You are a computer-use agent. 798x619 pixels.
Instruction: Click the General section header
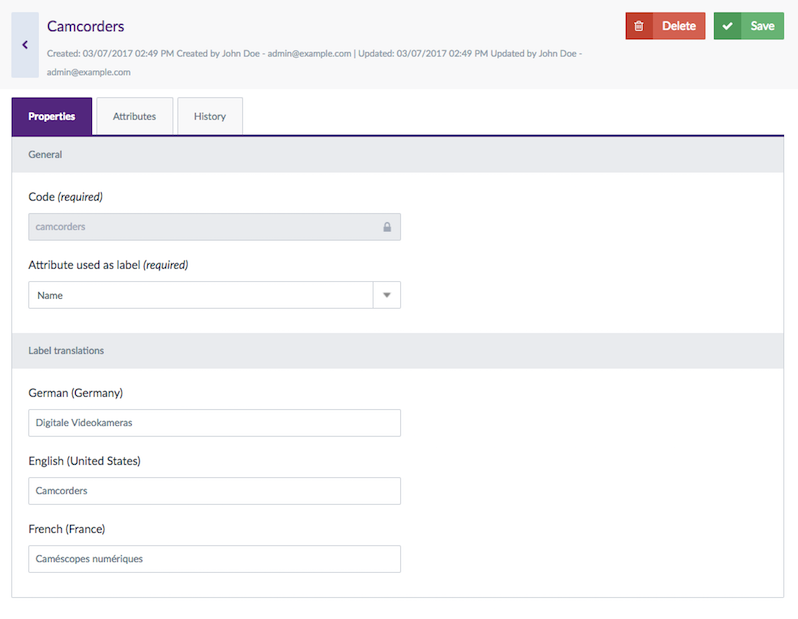[x=45, y=155]
